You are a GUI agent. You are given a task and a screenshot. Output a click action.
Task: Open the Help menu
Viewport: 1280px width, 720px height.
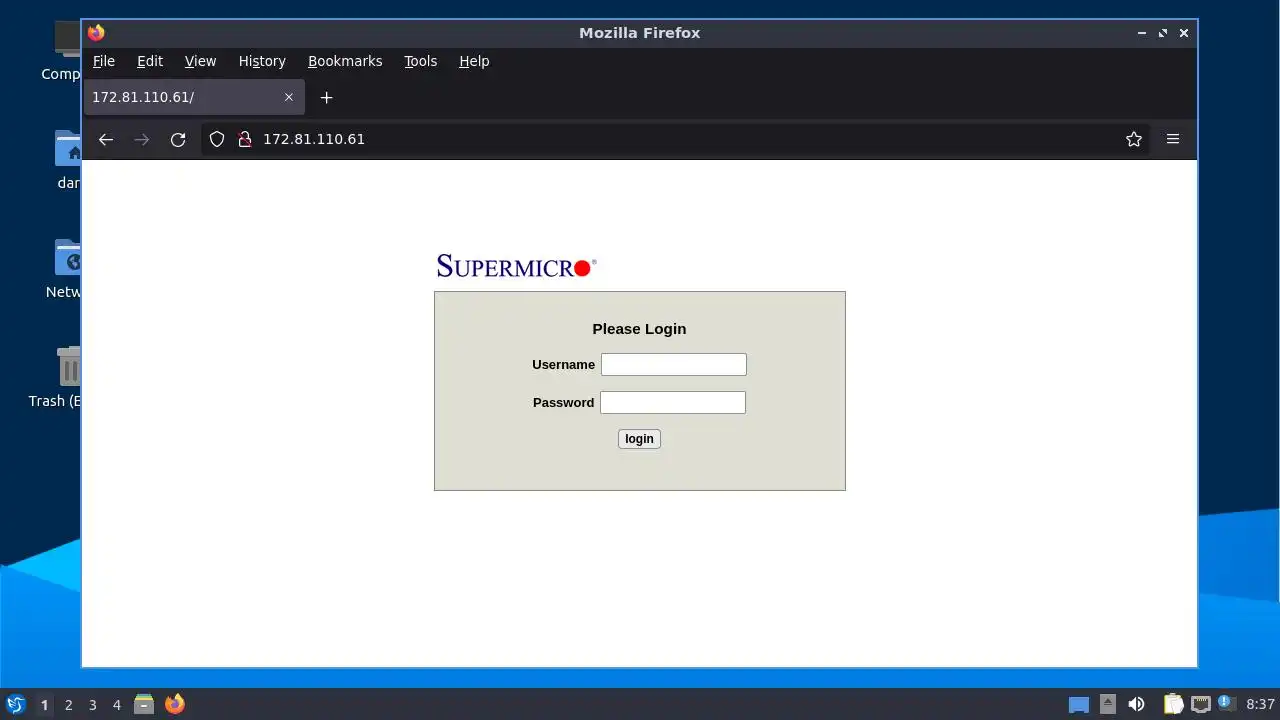pyautogui.click(x=474, y=61)
